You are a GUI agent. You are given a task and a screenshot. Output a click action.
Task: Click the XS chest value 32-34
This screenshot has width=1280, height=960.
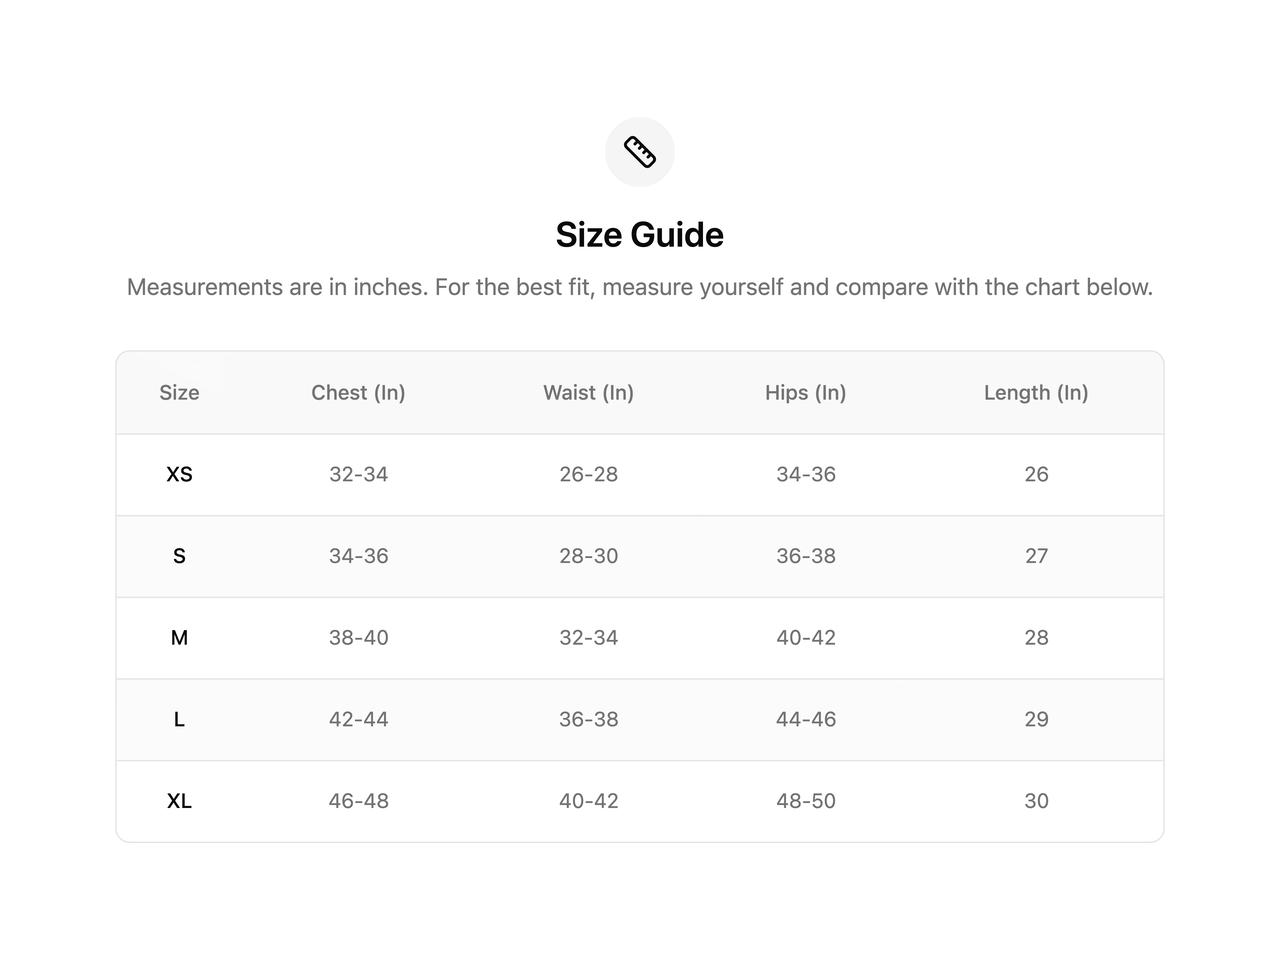click(x=358, y=474)
